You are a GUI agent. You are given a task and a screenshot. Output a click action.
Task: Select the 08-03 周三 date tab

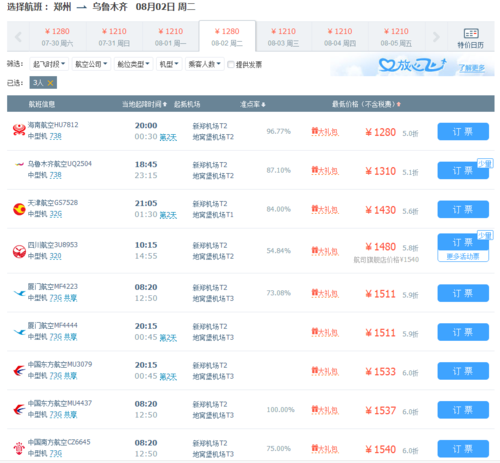[x=283, y=37]
